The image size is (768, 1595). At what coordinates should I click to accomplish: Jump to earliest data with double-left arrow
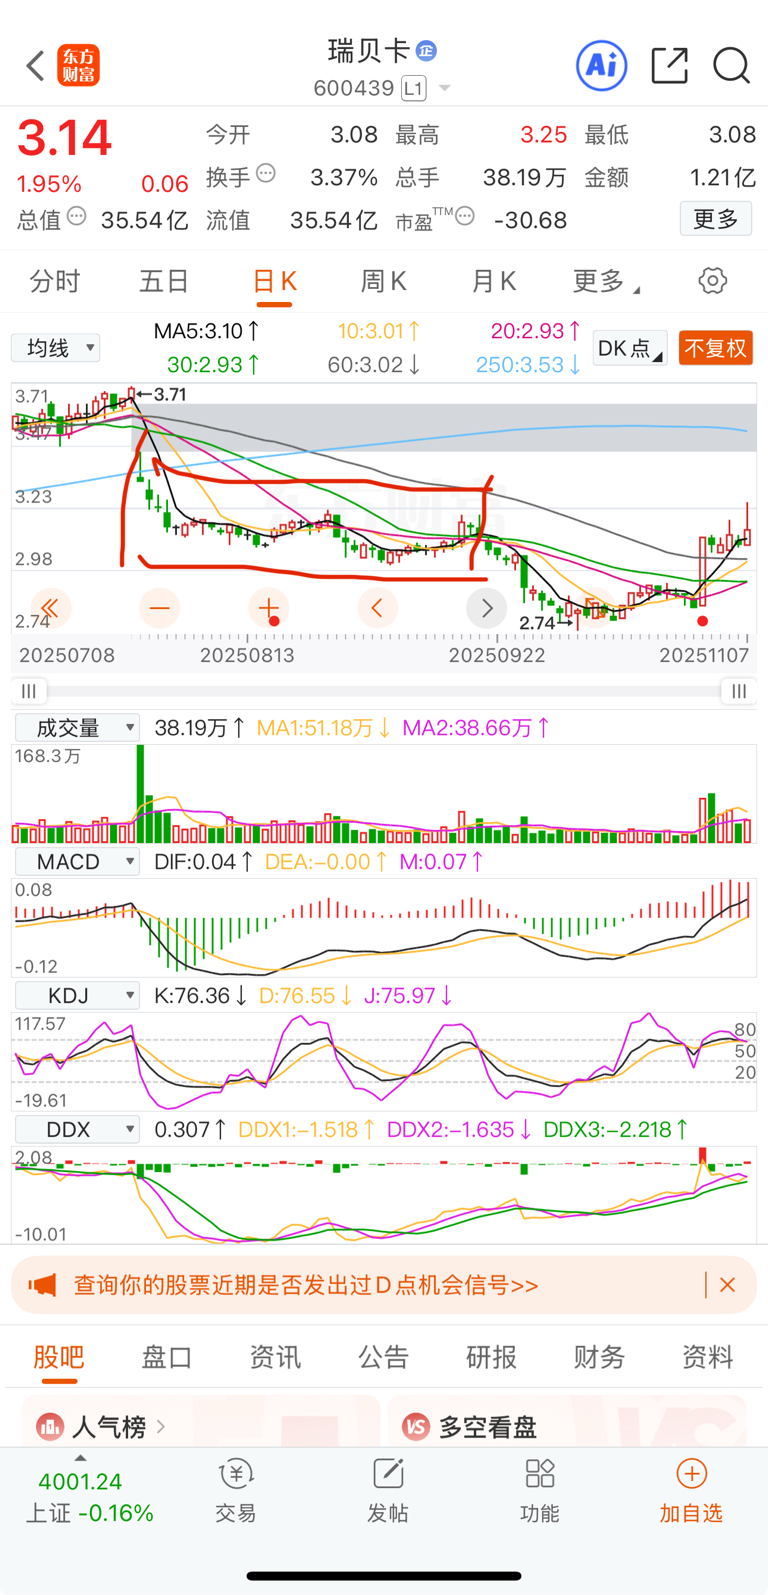click(x=49, y=607)
